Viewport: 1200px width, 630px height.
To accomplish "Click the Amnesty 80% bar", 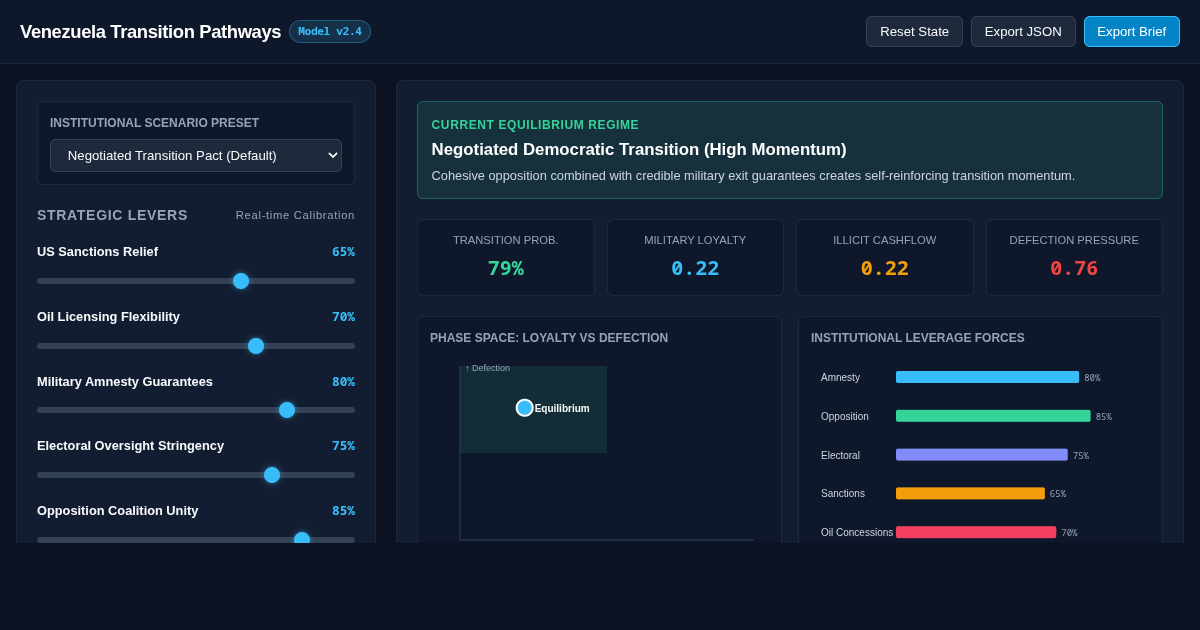I will click(988, 377).
